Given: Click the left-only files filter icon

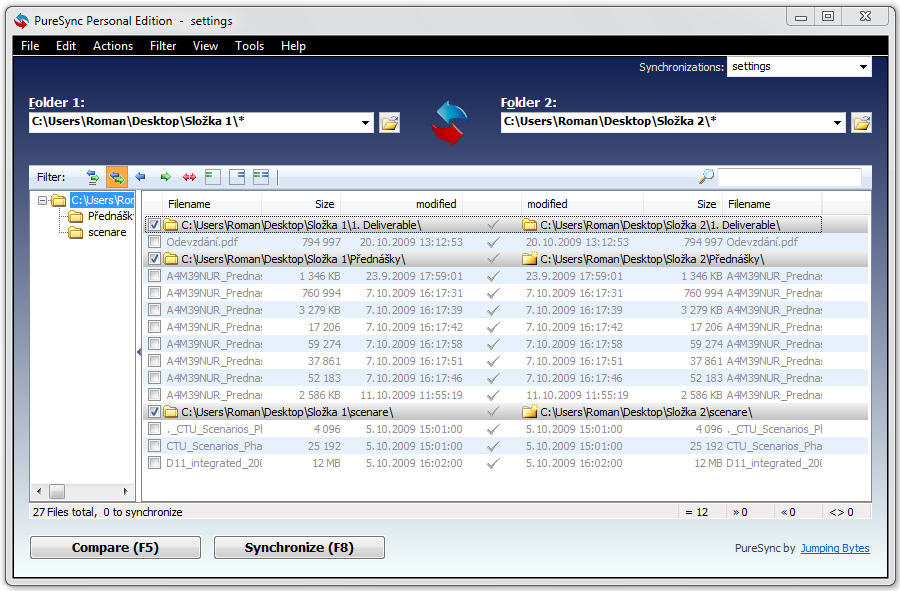Looking at the screenshot, I should (213, 177).
